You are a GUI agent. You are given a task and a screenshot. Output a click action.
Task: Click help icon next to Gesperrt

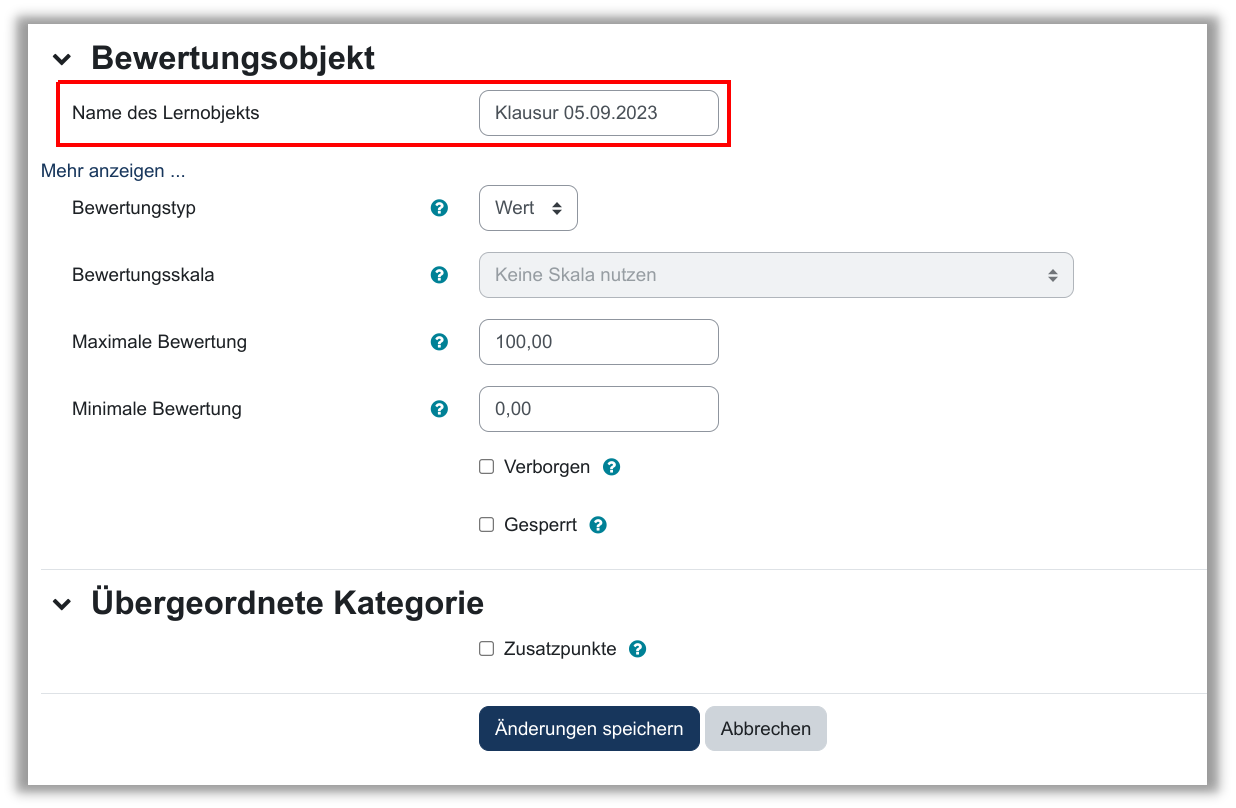(x=598, y=525)
